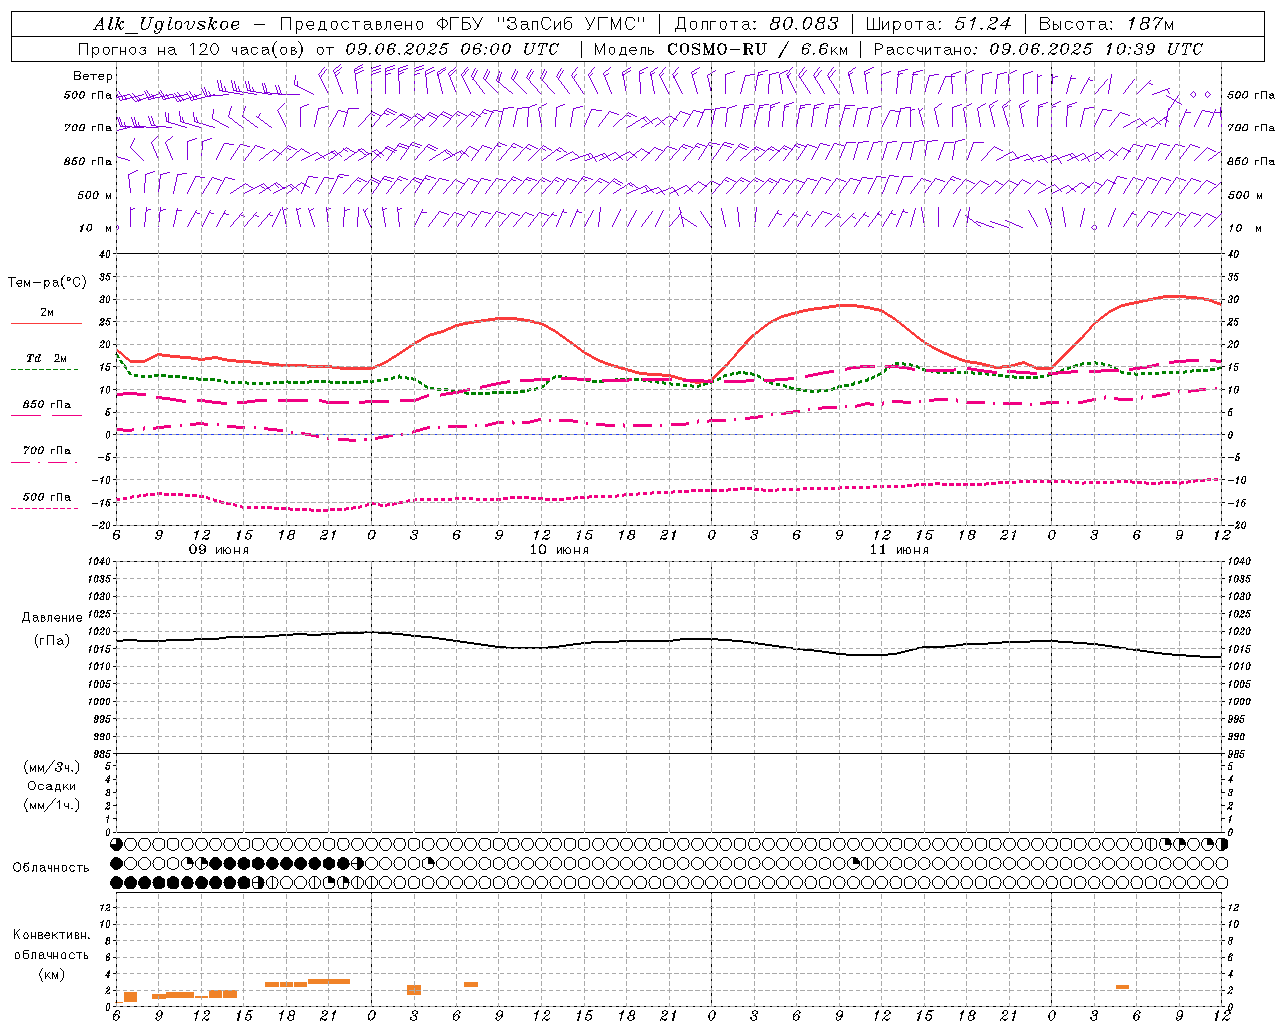
Task: Click the 985 value on left pressure axis
Action: 104,754
